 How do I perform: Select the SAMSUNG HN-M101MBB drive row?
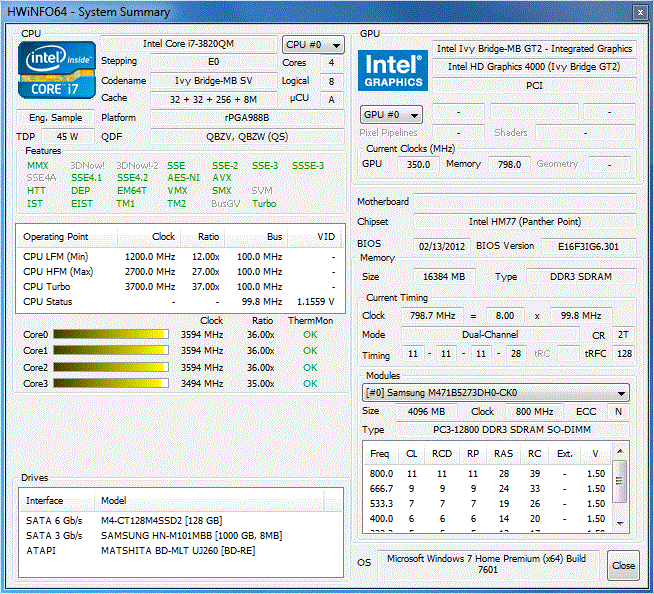click(x=180, y=535)
